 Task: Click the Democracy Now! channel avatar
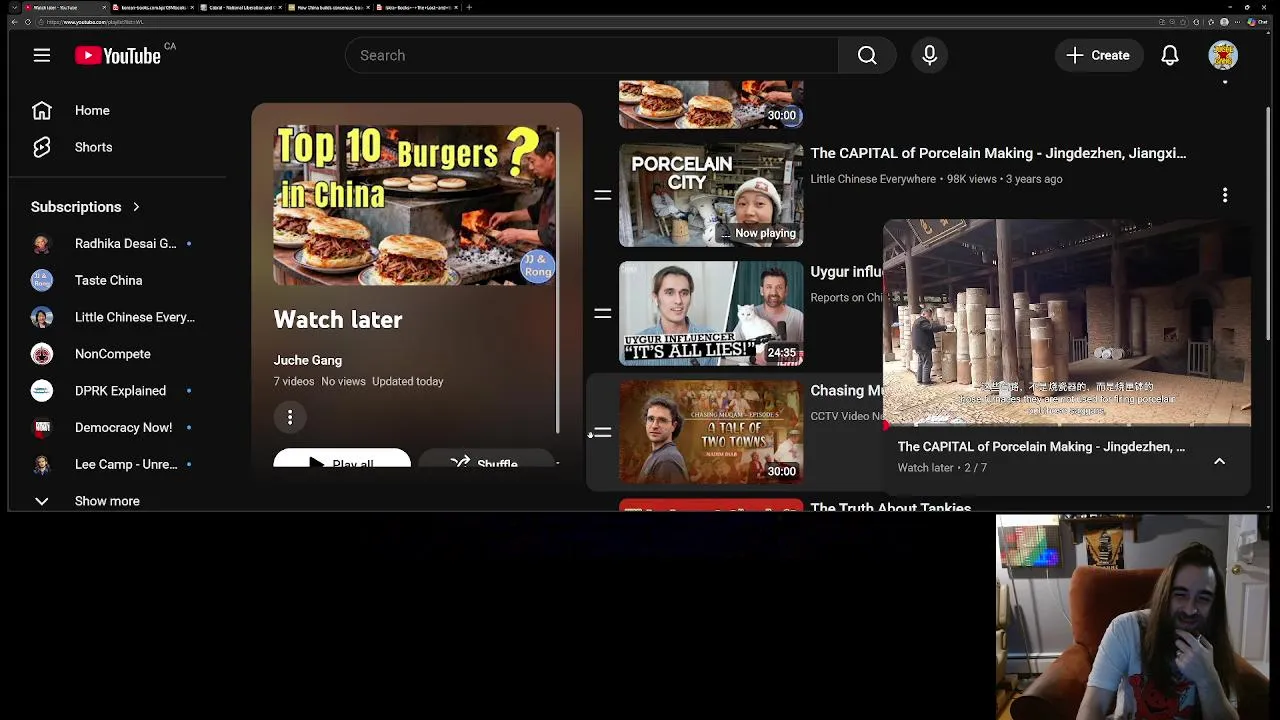click(x=42, y=427)
